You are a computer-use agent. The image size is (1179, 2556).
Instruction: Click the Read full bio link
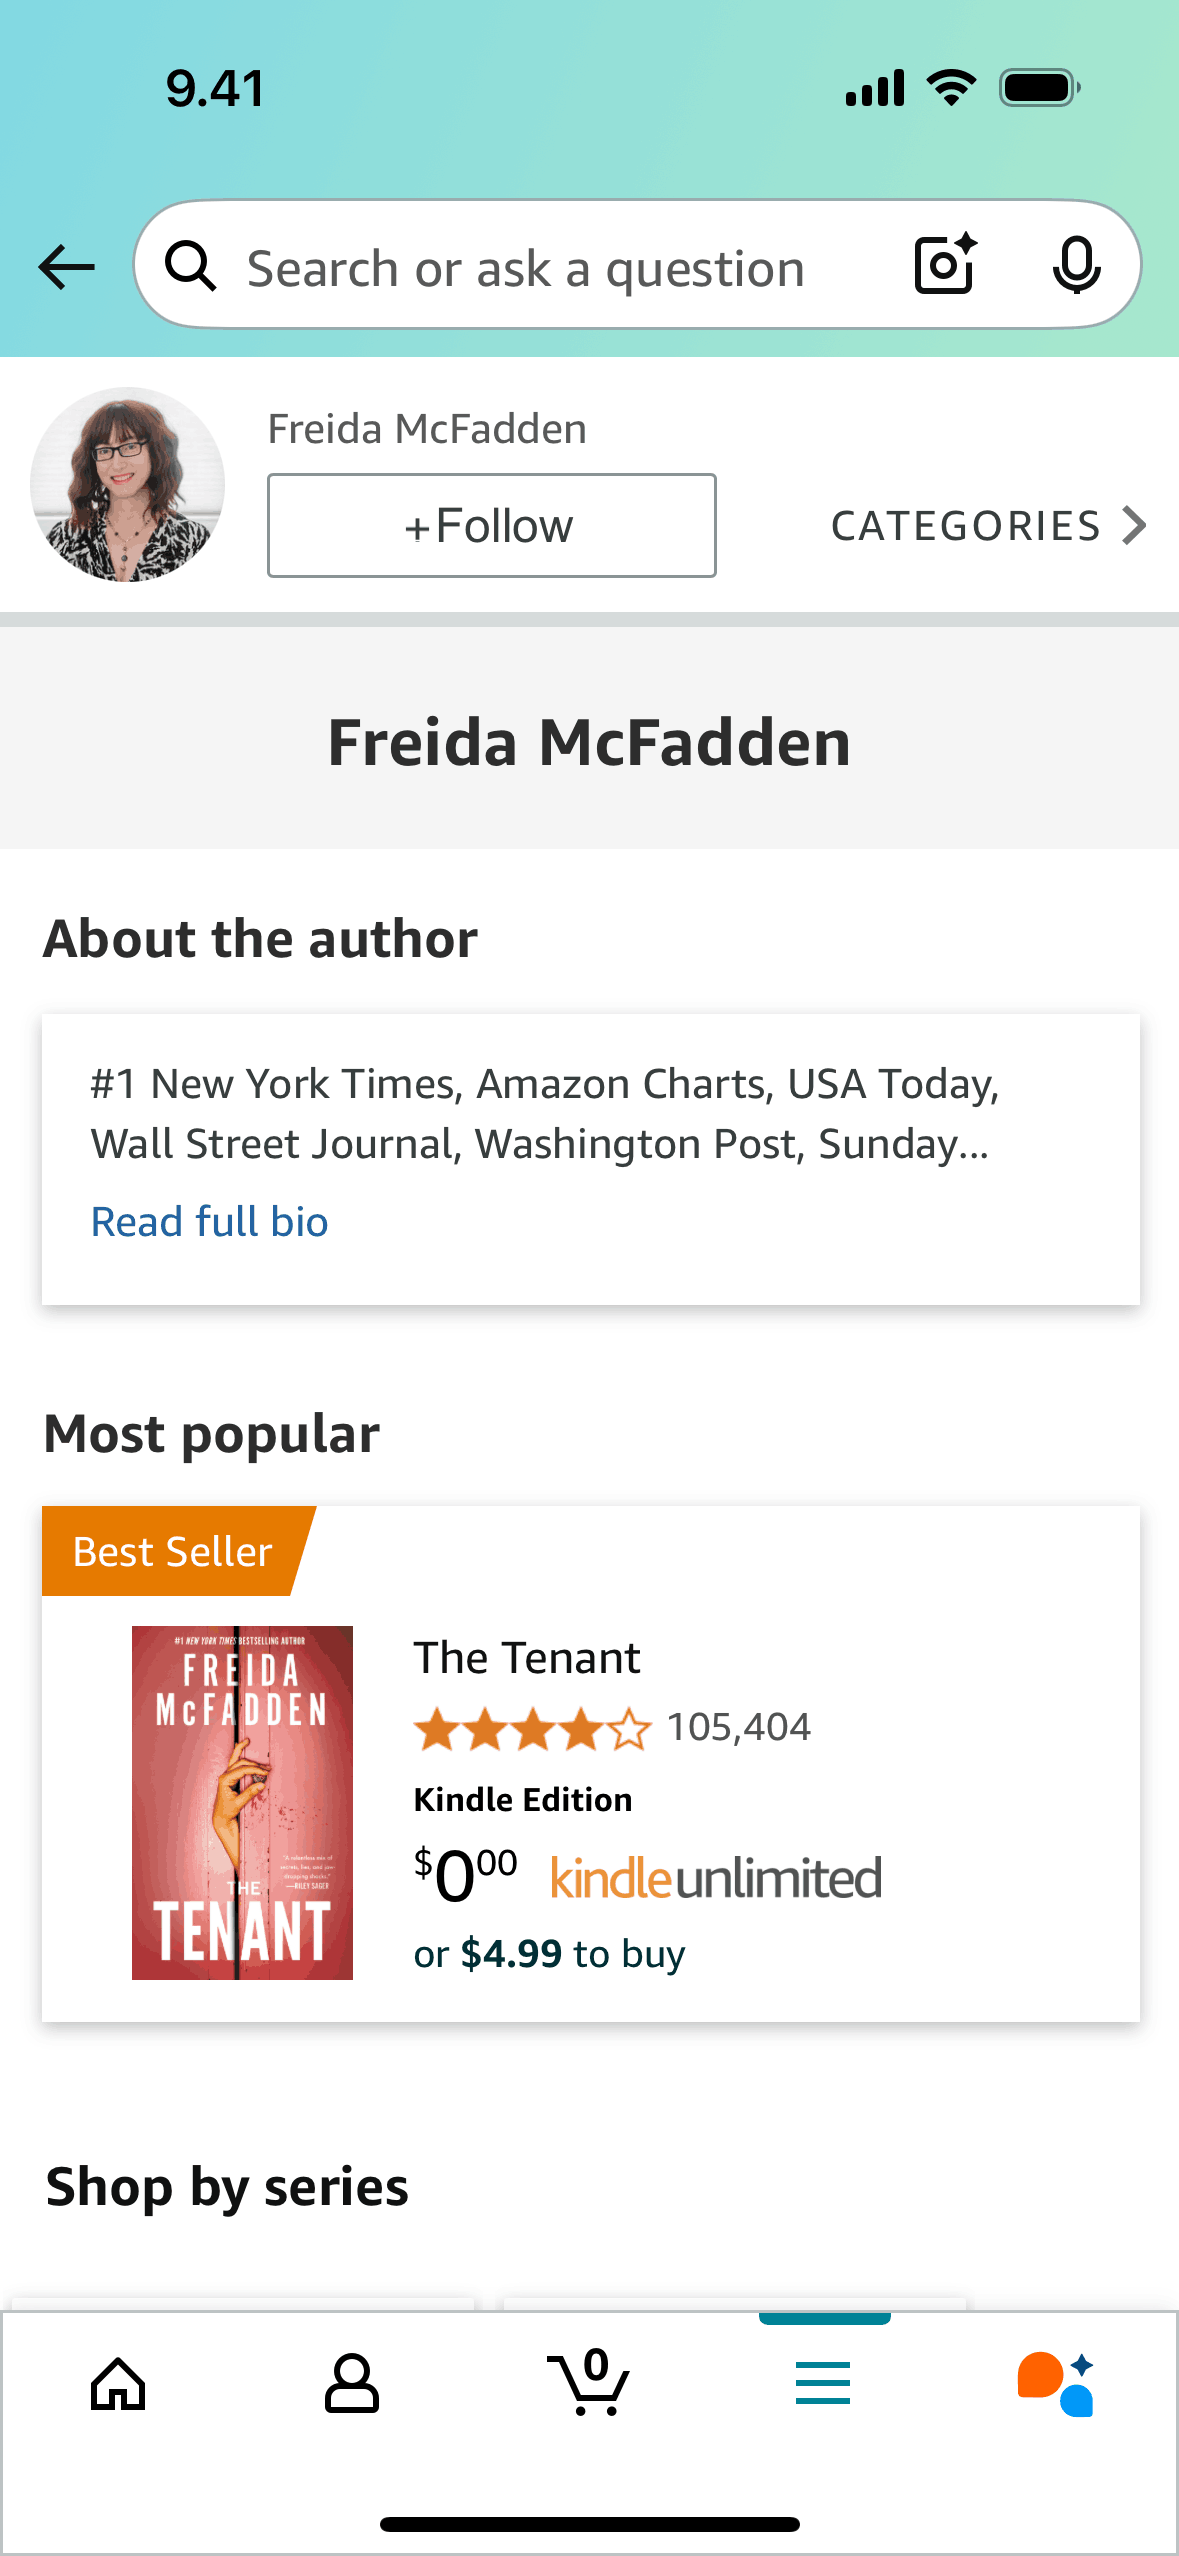[210, 1222]
